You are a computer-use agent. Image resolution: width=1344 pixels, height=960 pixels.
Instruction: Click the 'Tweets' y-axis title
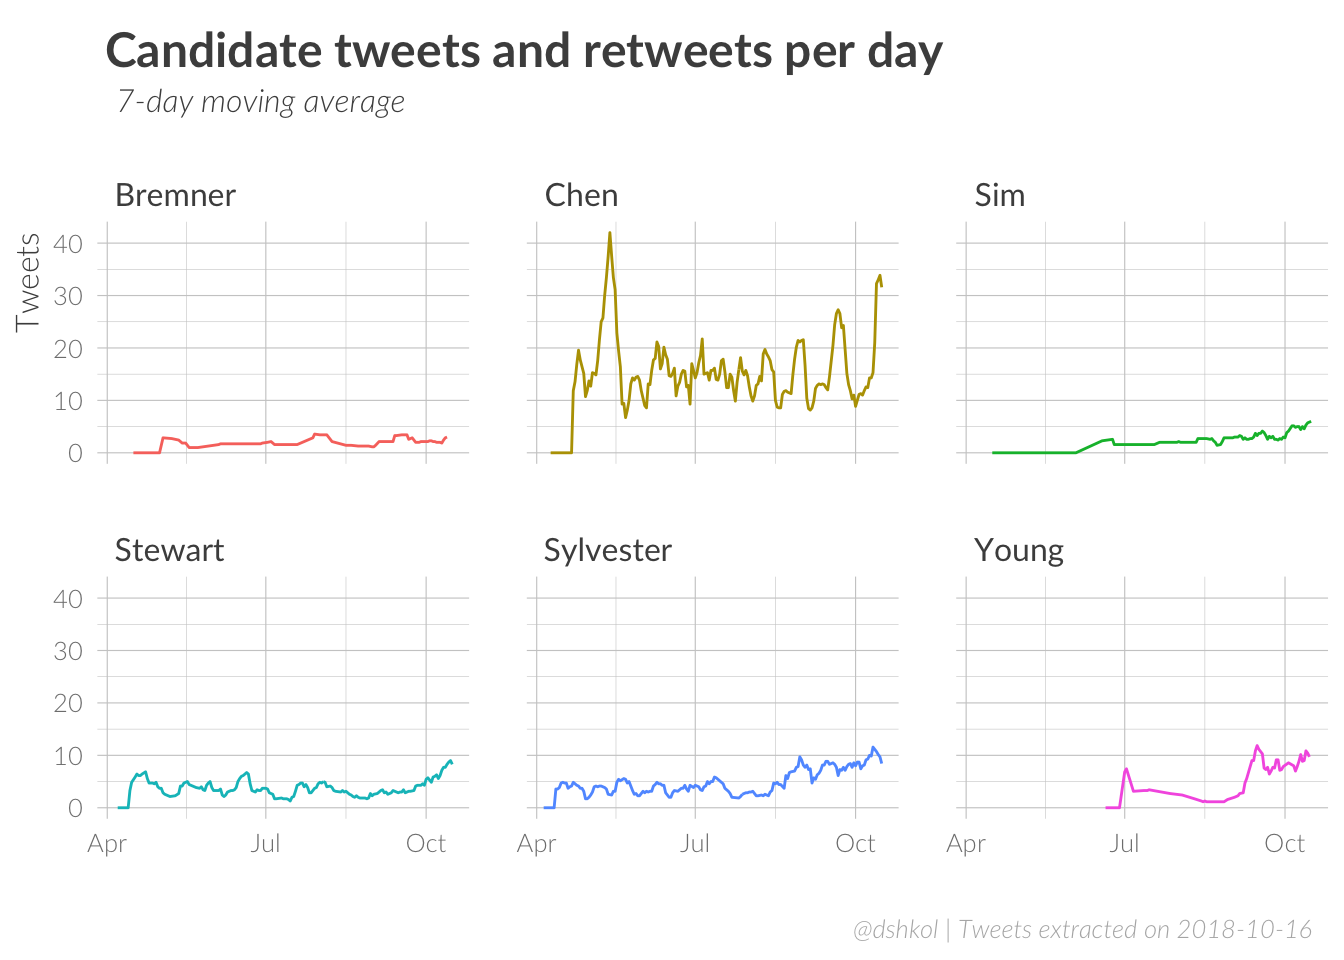[28, 282]
